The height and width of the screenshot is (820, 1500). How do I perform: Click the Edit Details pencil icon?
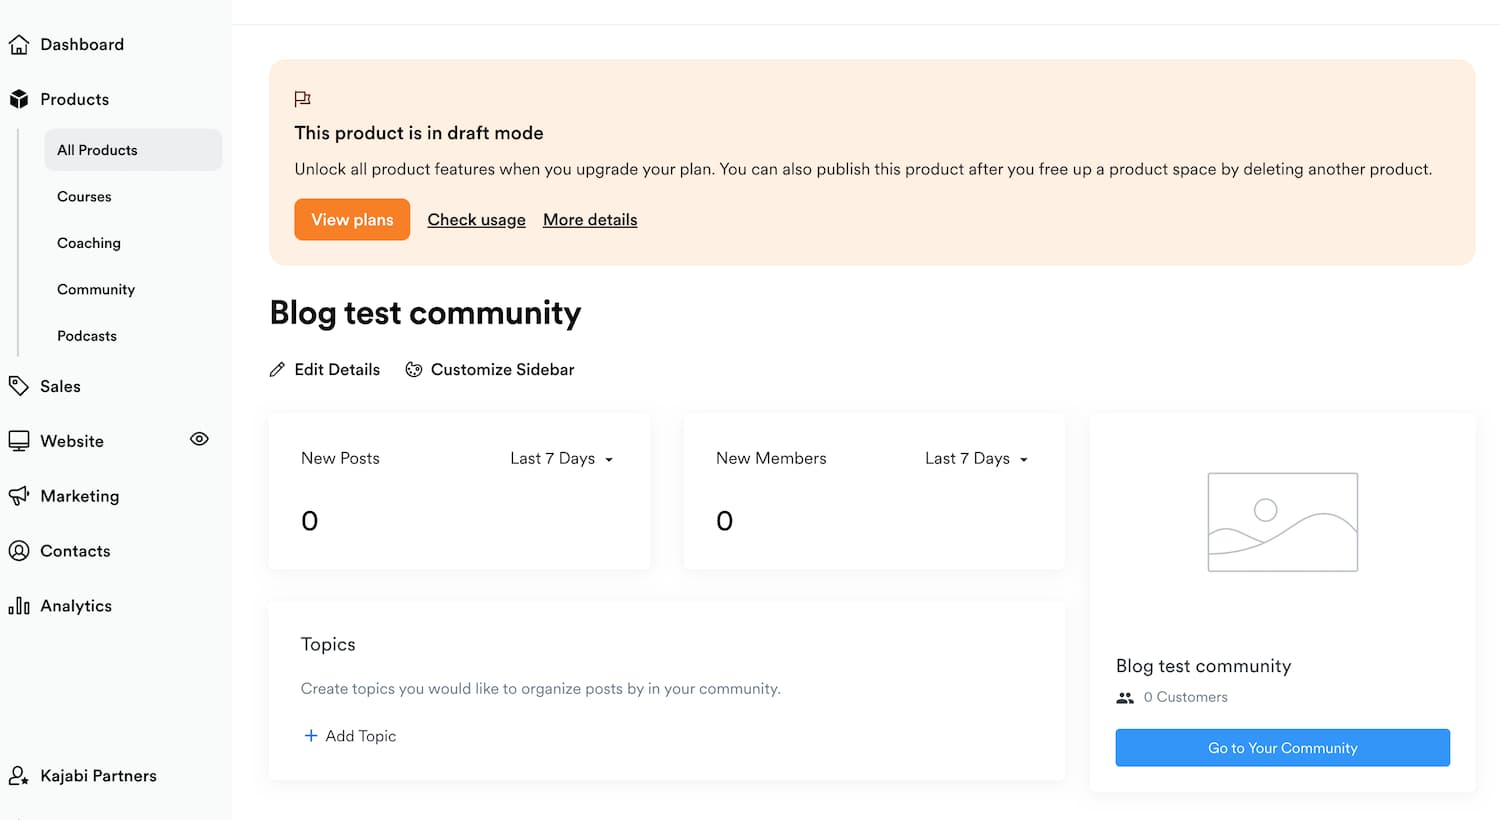click(x=277, y=370)
